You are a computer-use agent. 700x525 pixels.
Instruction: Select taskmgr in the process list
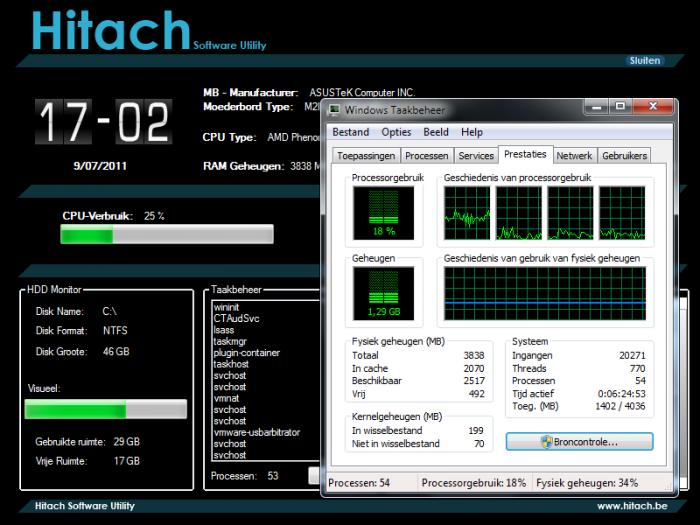(230, 342)
